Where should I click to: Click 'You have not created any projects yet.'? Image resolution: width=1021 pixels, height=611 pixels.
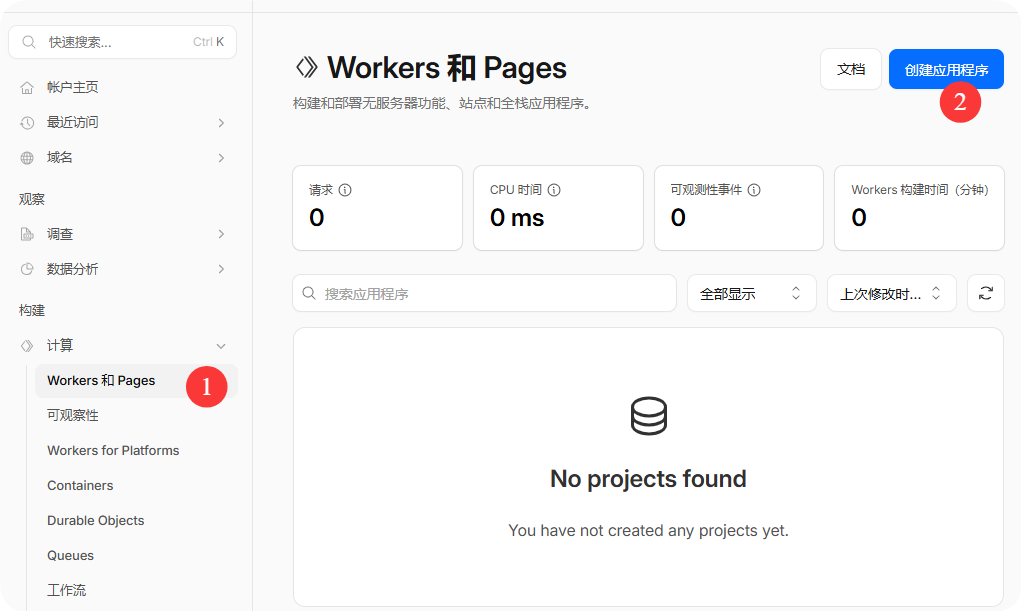coord(649,530)
